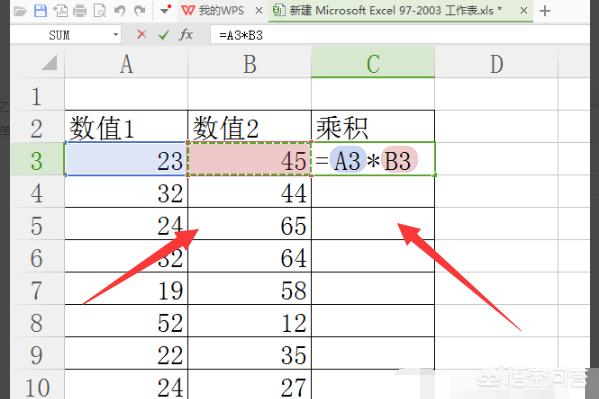Click the Export to PDF icon
The image size is (599, 399).
pos(60,11)
